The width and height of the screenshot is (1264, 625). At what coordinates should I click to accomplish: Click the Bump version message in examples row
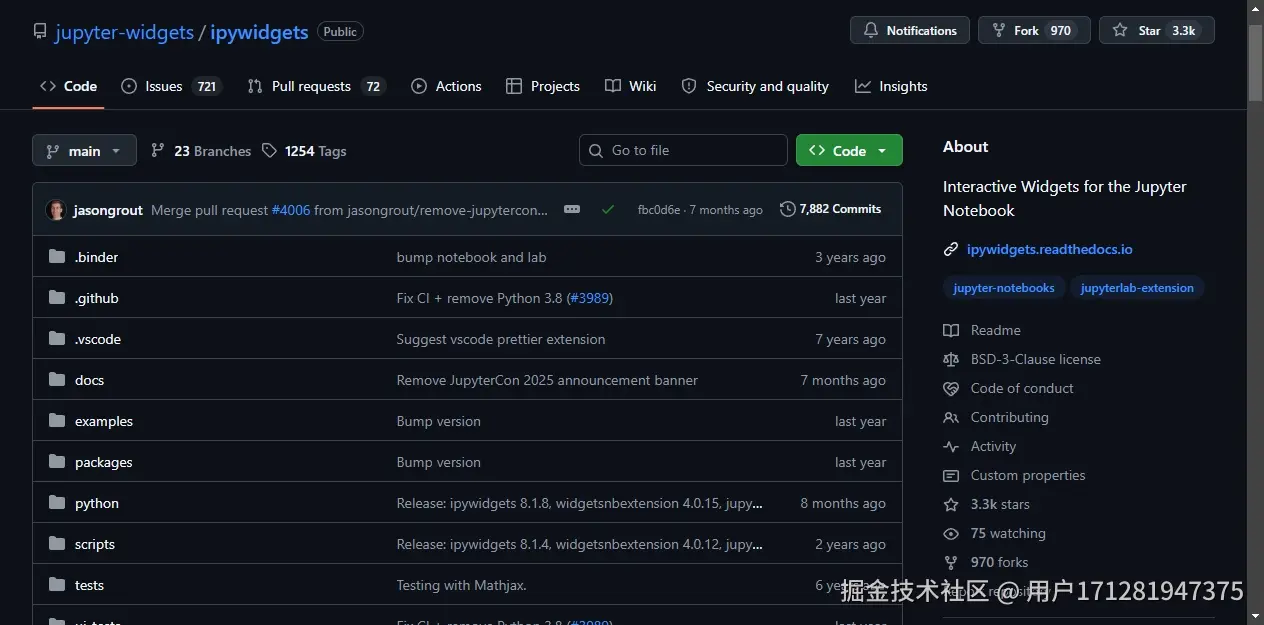pos(438,421)
